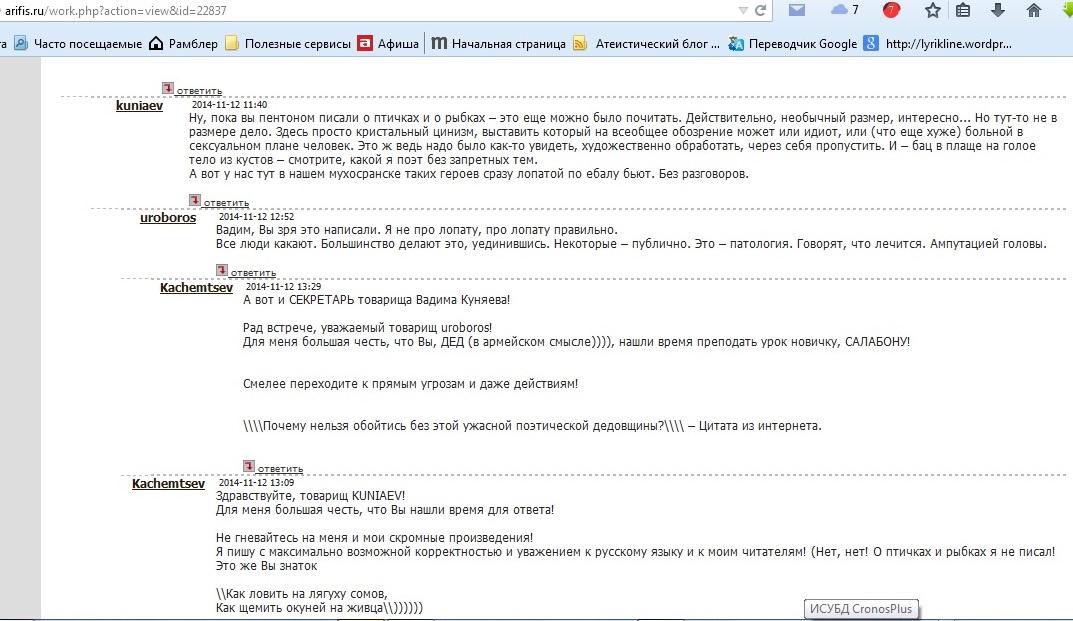The width and height of the screenshot is (1073, 621).
Task: Open the uroboros author link
Action: (x=167, y=218)
